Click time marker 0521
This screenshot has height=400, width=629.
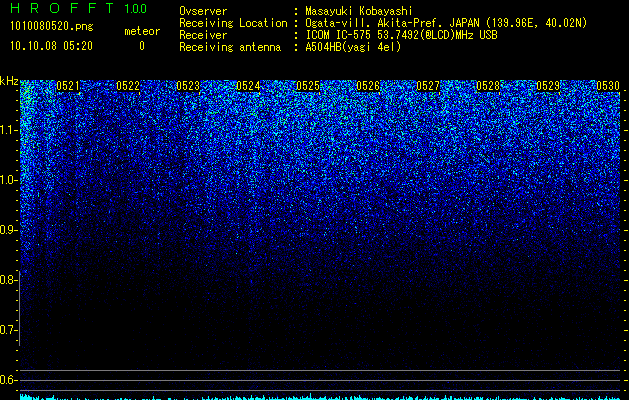[68, 86]
